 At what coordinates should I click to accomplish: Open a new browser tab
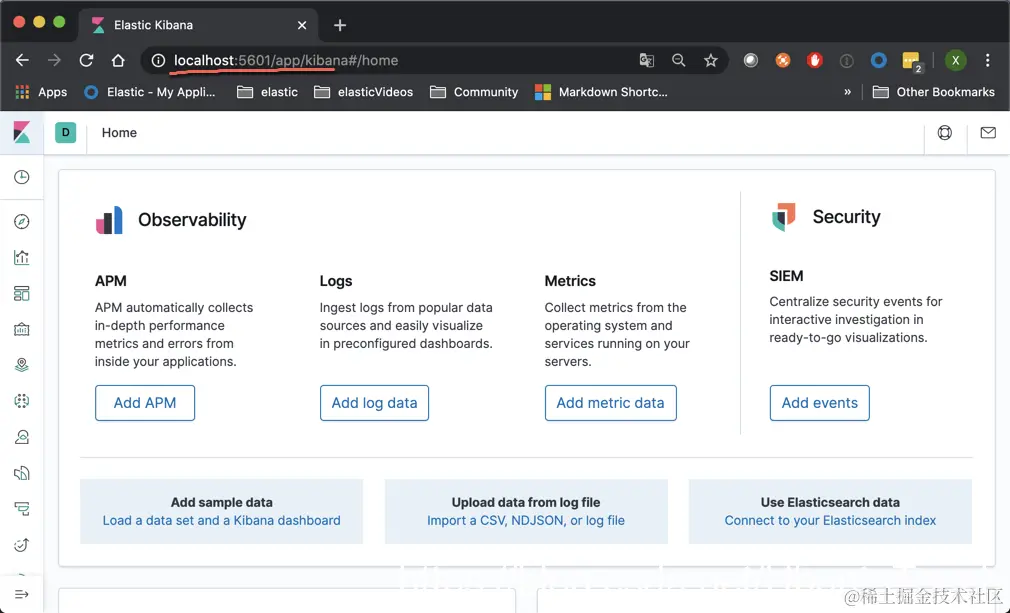click(340, 25)
